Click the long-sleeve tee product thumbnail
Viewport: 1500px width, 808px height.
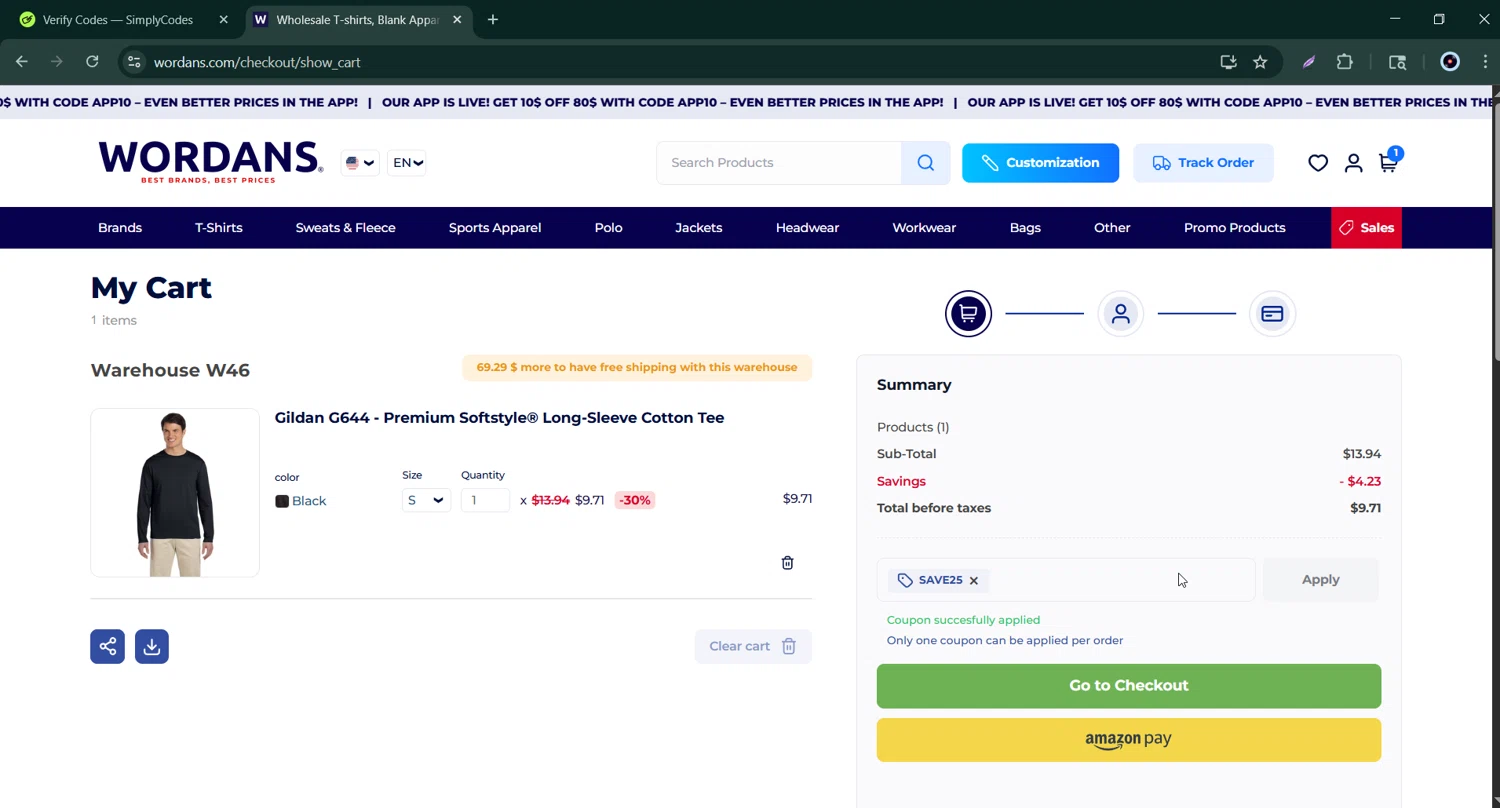click(x=175, y=493)
